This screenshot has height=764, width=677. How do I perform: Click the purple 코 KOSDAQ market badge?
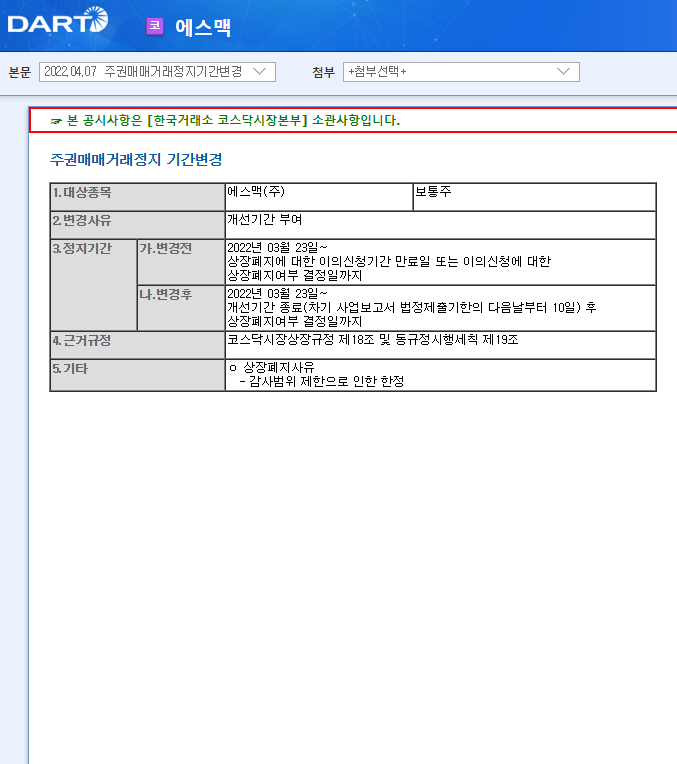point(155,26)
